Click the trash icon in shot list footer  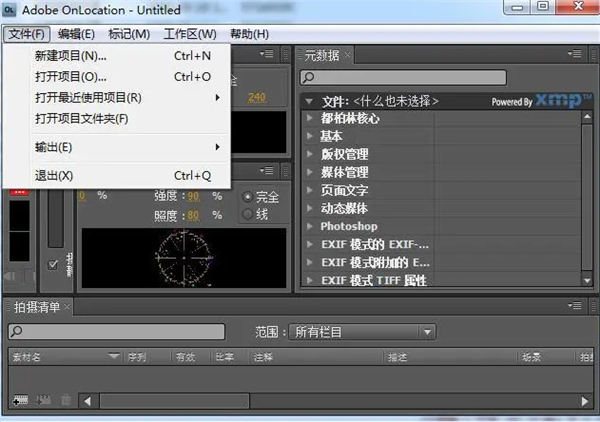(65, 401)
